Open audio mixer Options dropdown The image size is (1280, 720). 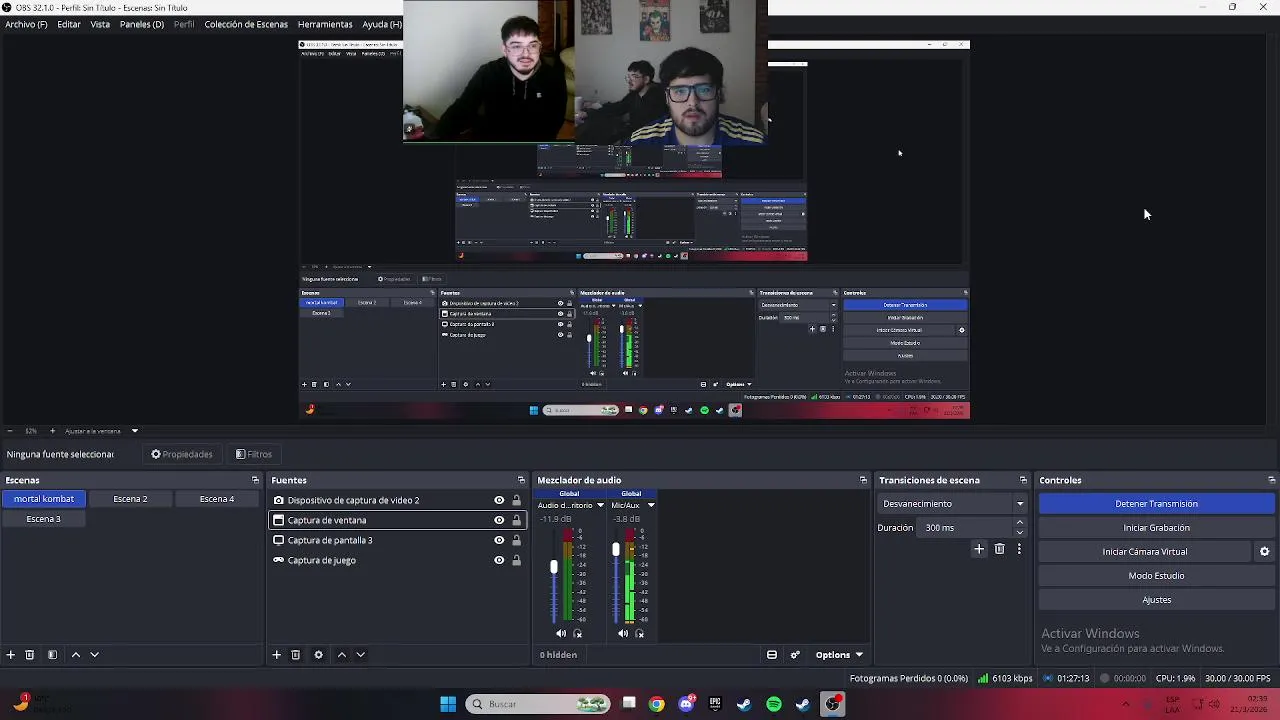839,655
